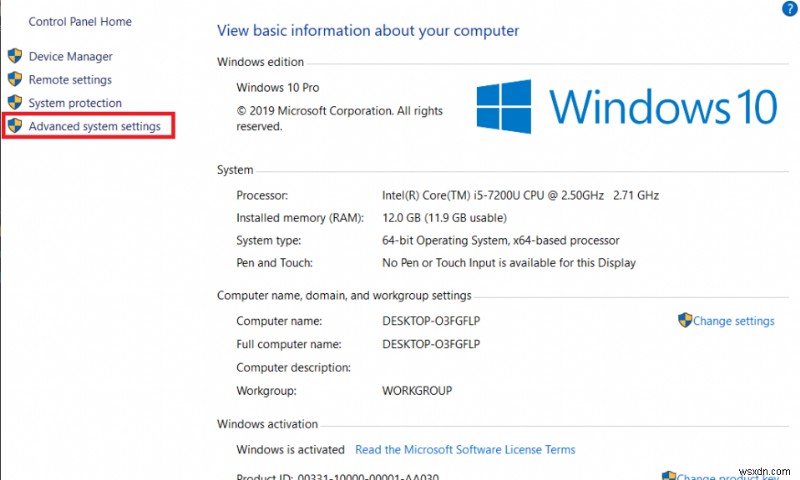Click the WORKGROUP value text
Viewport: 800px width, 480px height.
click(417, 391)
